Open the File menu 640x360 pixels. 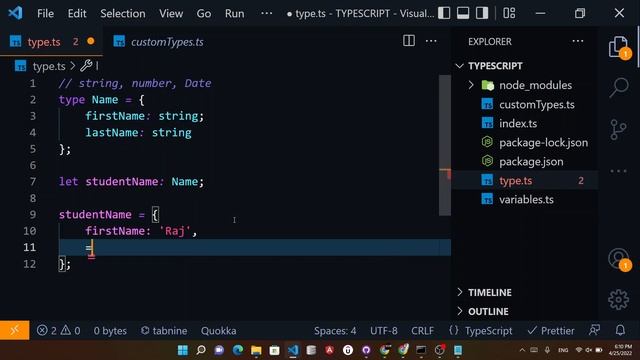pyautogui.click(x=45, y=13)
